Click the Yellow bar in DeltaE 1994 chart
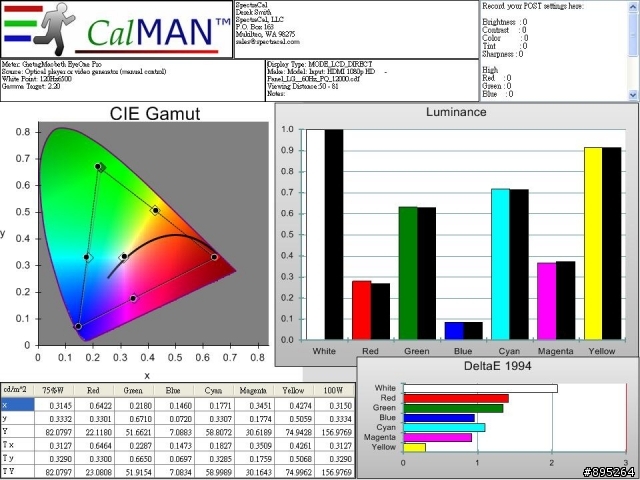The width and height of the screenshot is (640, 480). [414, 447]
